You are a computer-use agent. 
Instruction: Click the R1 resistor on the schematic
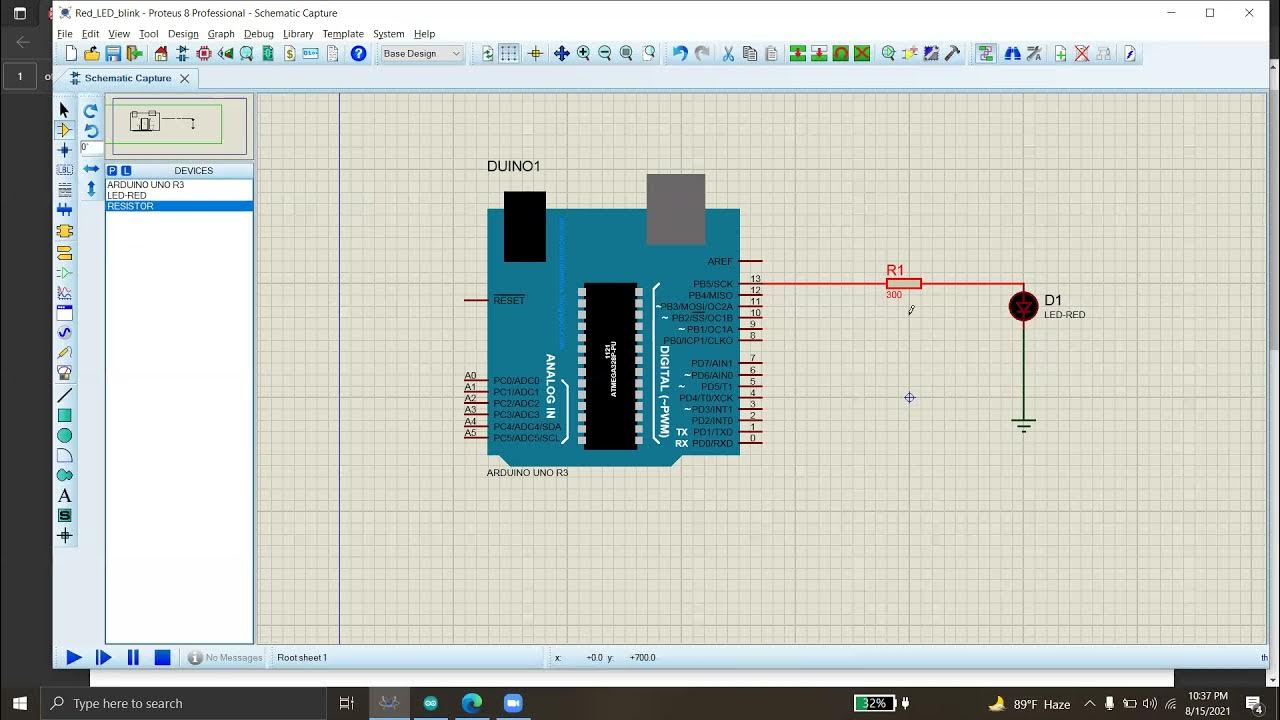coord(903,284)
